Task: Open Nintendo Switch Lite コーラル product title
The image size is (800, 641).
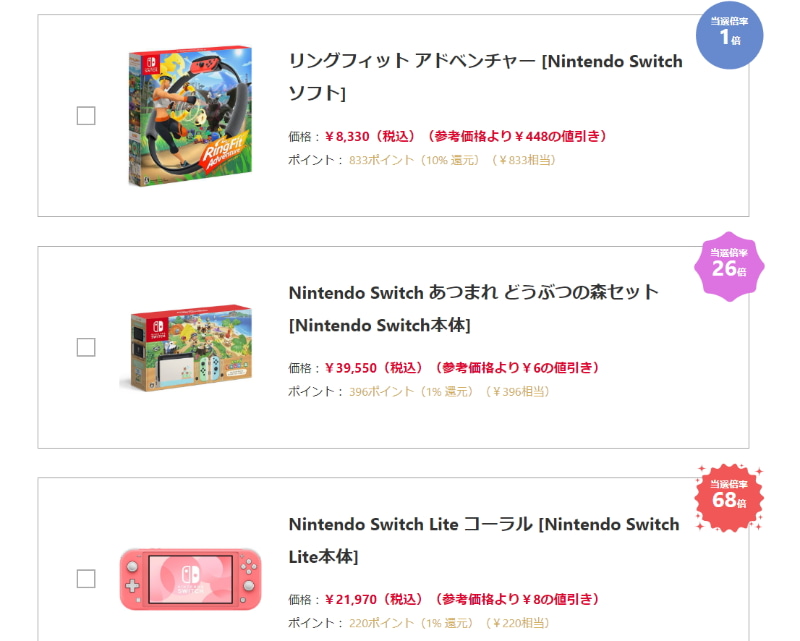Action: point(483,540)
